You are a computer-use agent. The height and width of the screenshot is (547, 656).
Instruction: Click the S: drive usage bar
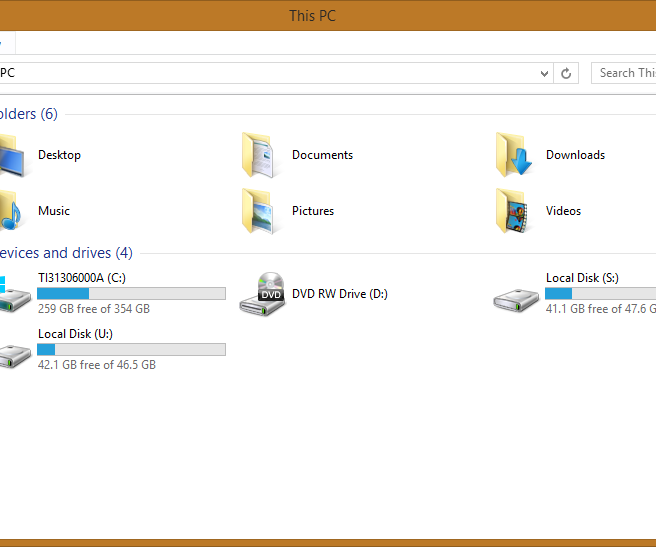[600, 293]
